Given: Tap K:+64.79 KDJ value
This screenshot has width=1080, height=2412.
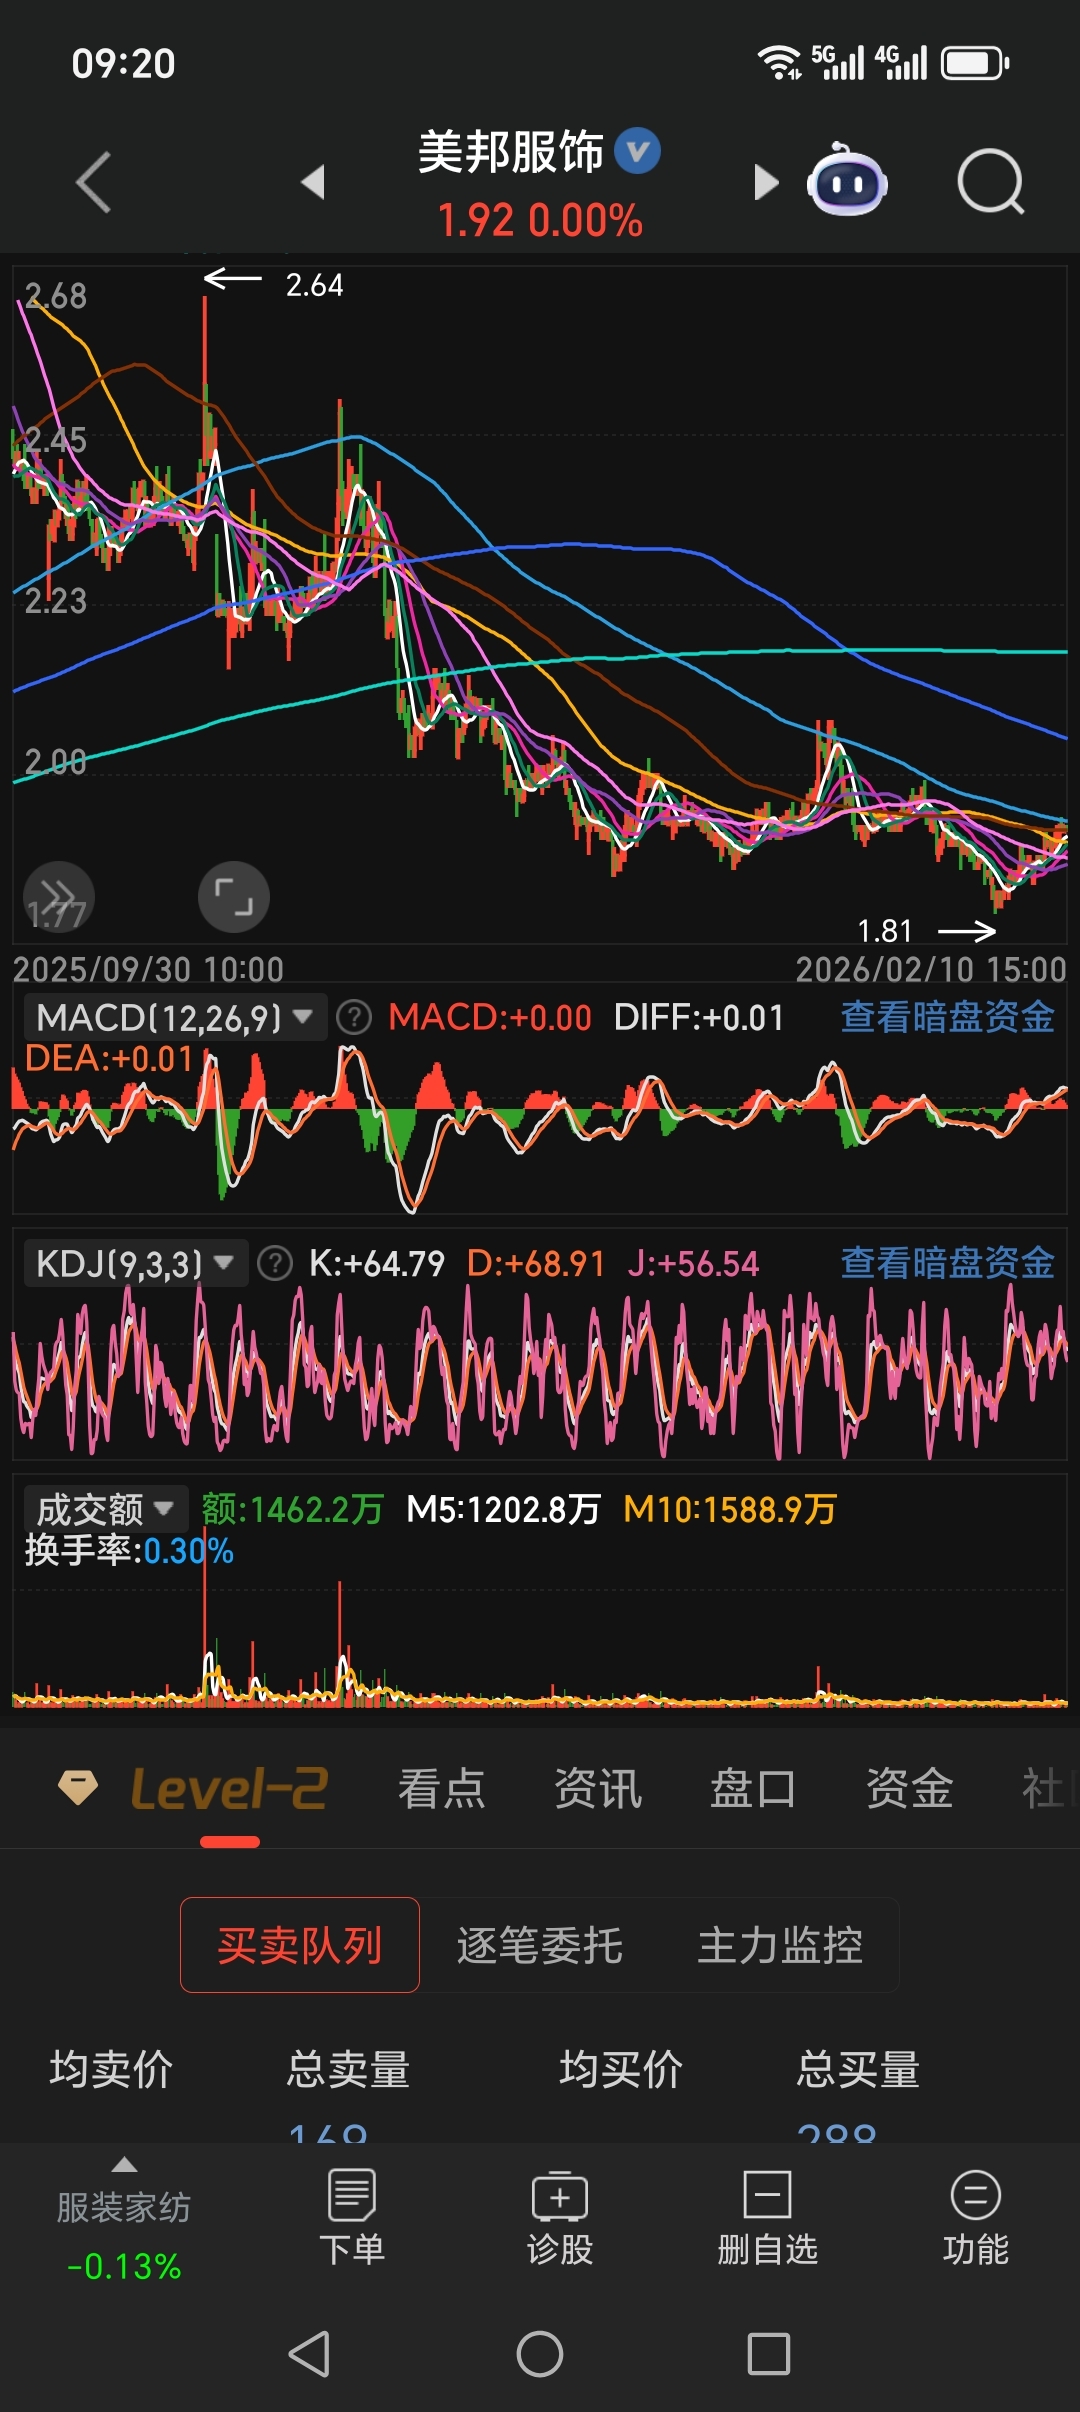Looking at the screenshot, I should coord(377,1264).
